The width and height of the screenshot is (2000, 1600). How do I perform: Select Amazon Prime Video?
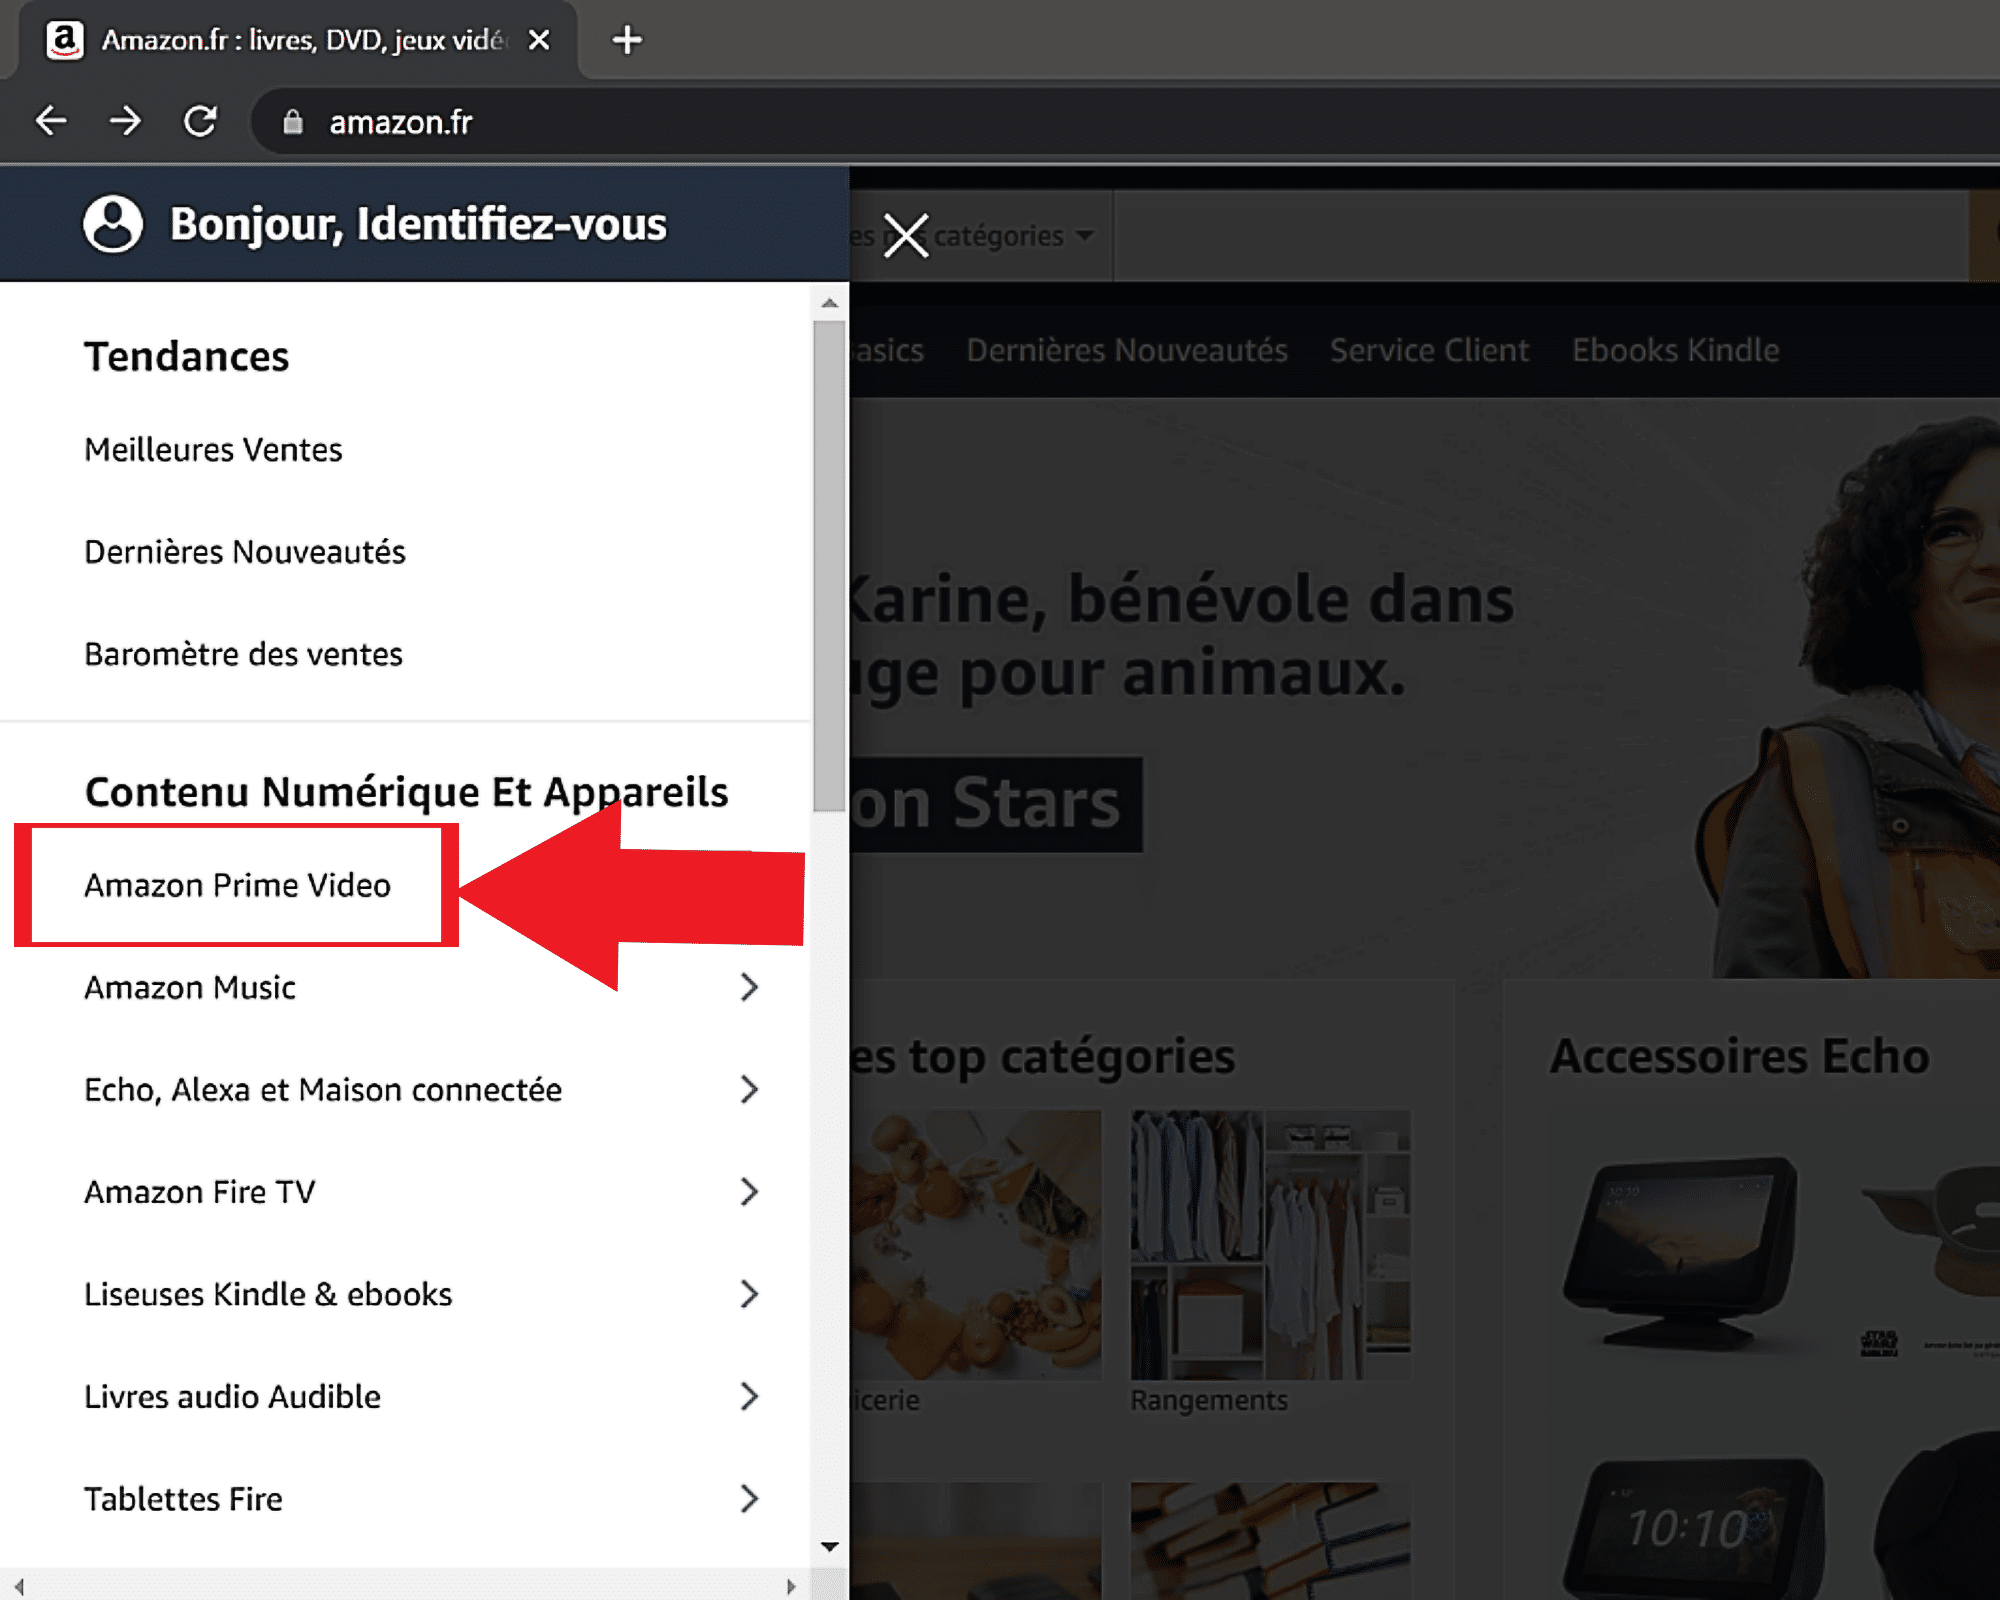(237, 886)
